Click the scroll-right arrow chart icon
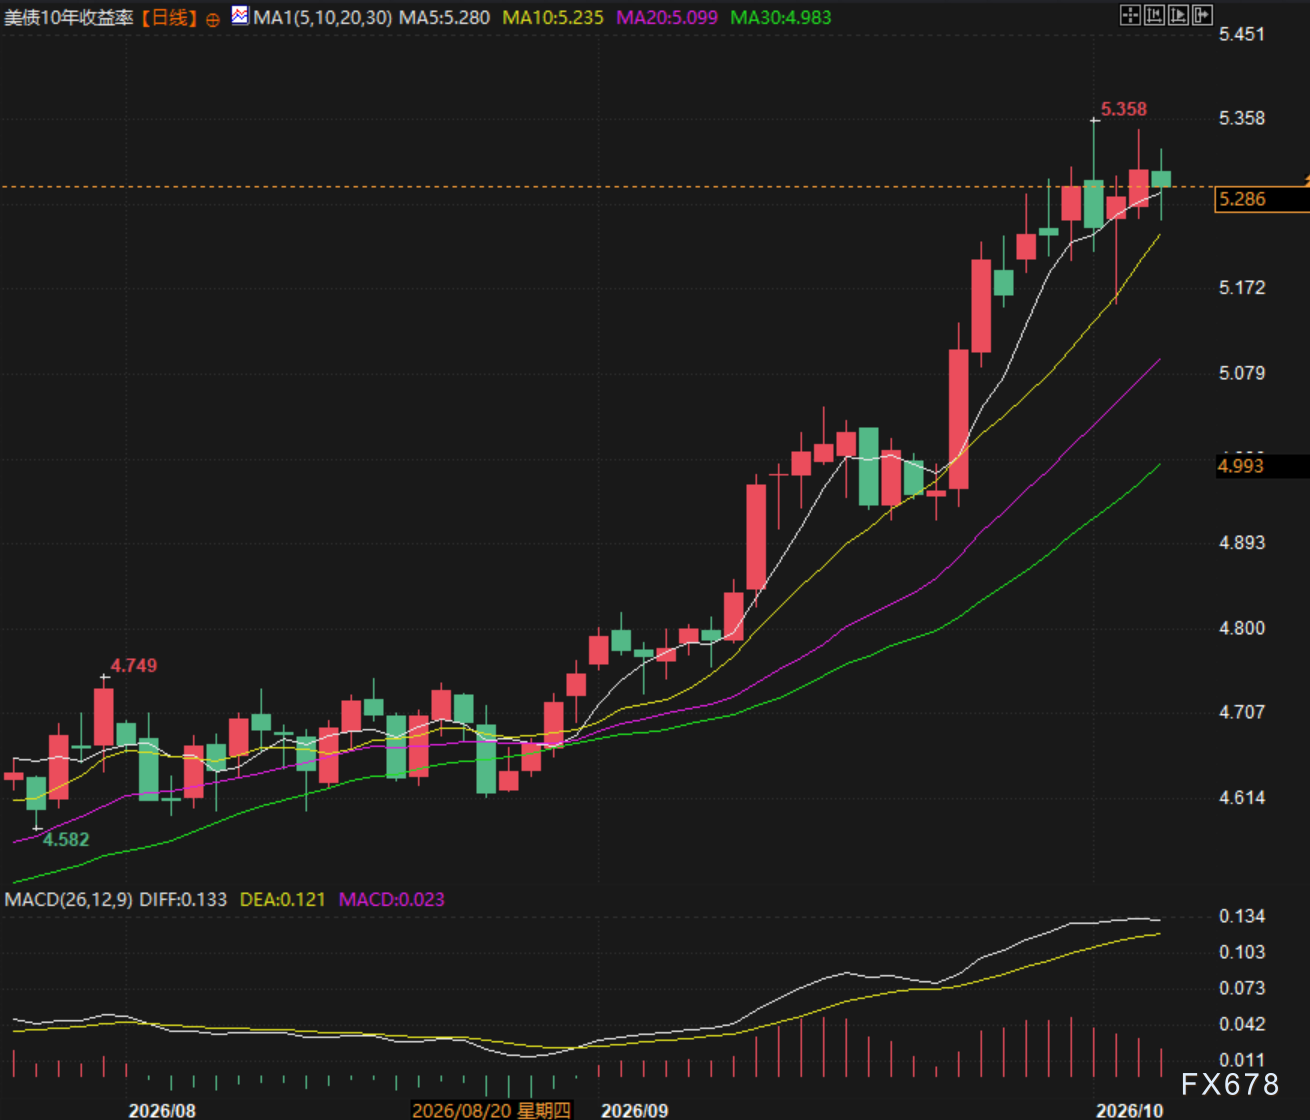Image resolution: width=1310 pixels, height=1120 pixels. coord(1202,15)
